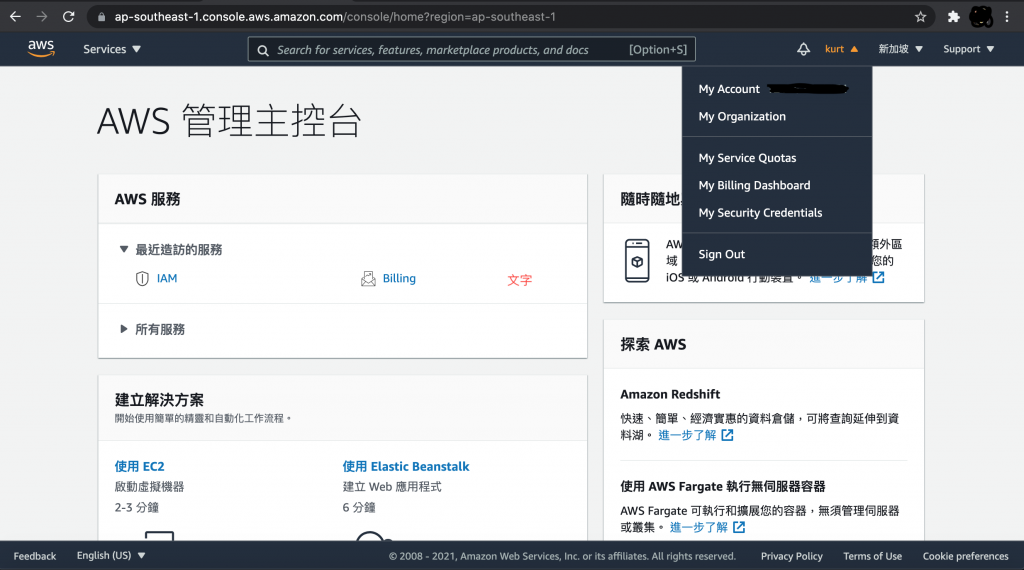Collapse the kurt account dropdown
Image resolution: width=1024 pixels, height=570 pixels.
pyautogui.click(x=841, y=49)
